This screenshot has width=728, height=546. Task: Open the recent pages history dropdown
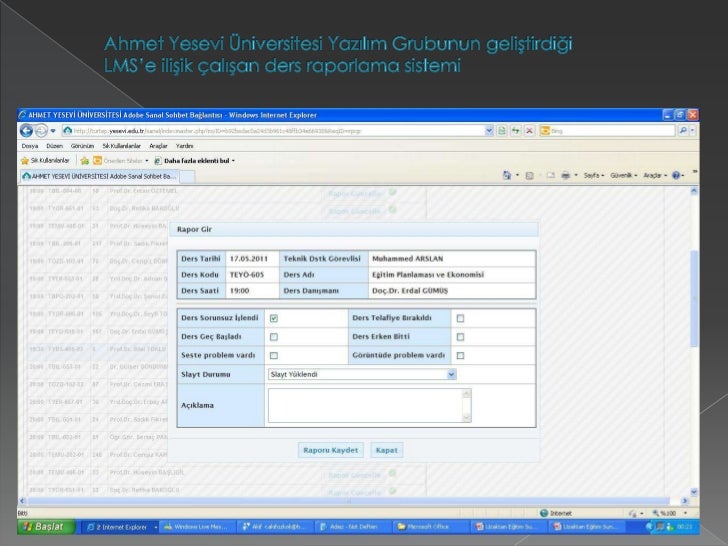(x=53, y=131)
